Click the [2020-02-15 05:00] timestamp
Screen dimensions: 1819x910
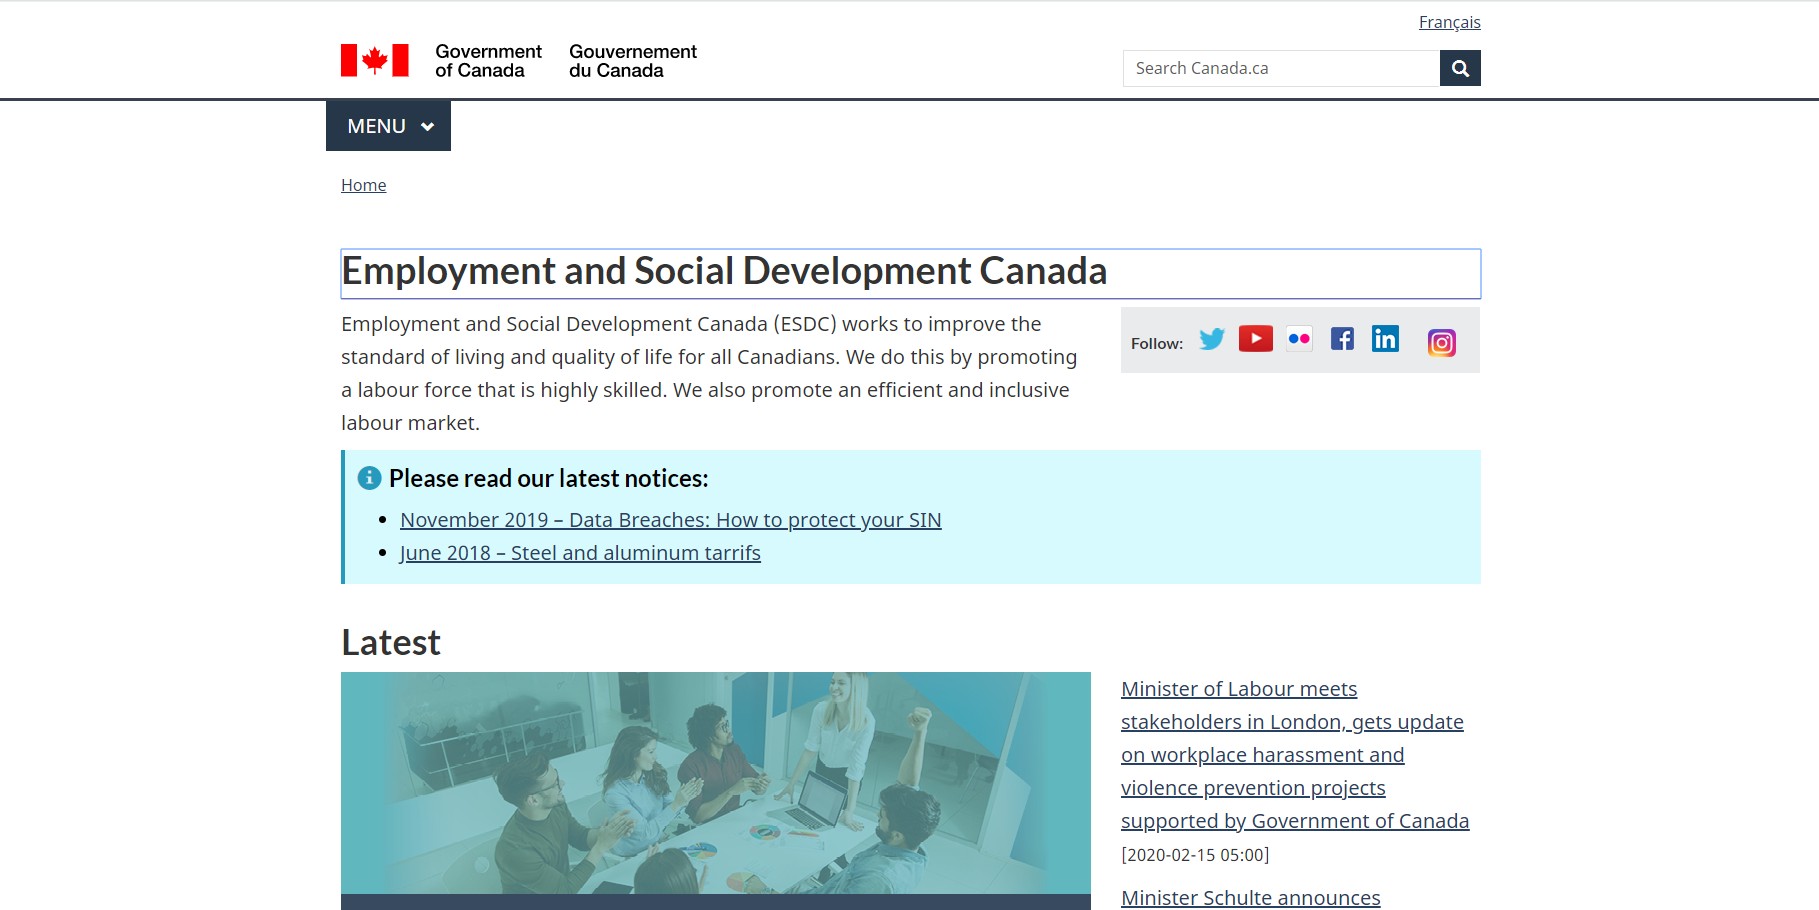coord(1195,855)
